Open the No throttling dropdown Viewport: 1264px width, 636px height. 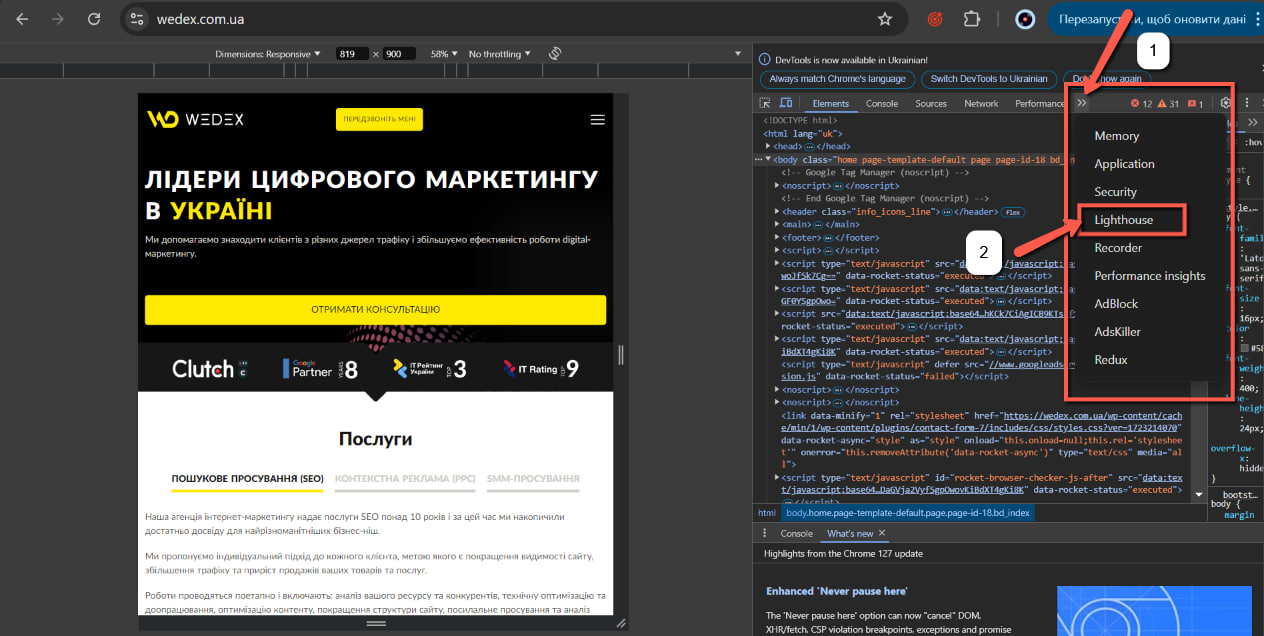pyautogui.click(x=500, y=53)
